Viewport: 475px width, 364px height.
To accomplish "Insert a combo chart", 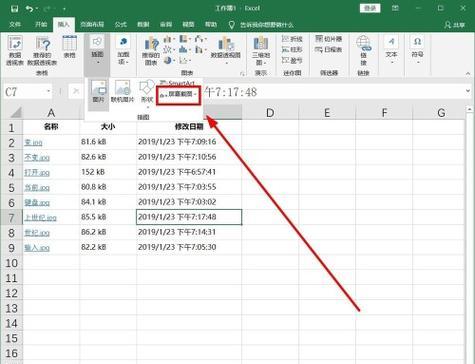I will tap(201, 50).
